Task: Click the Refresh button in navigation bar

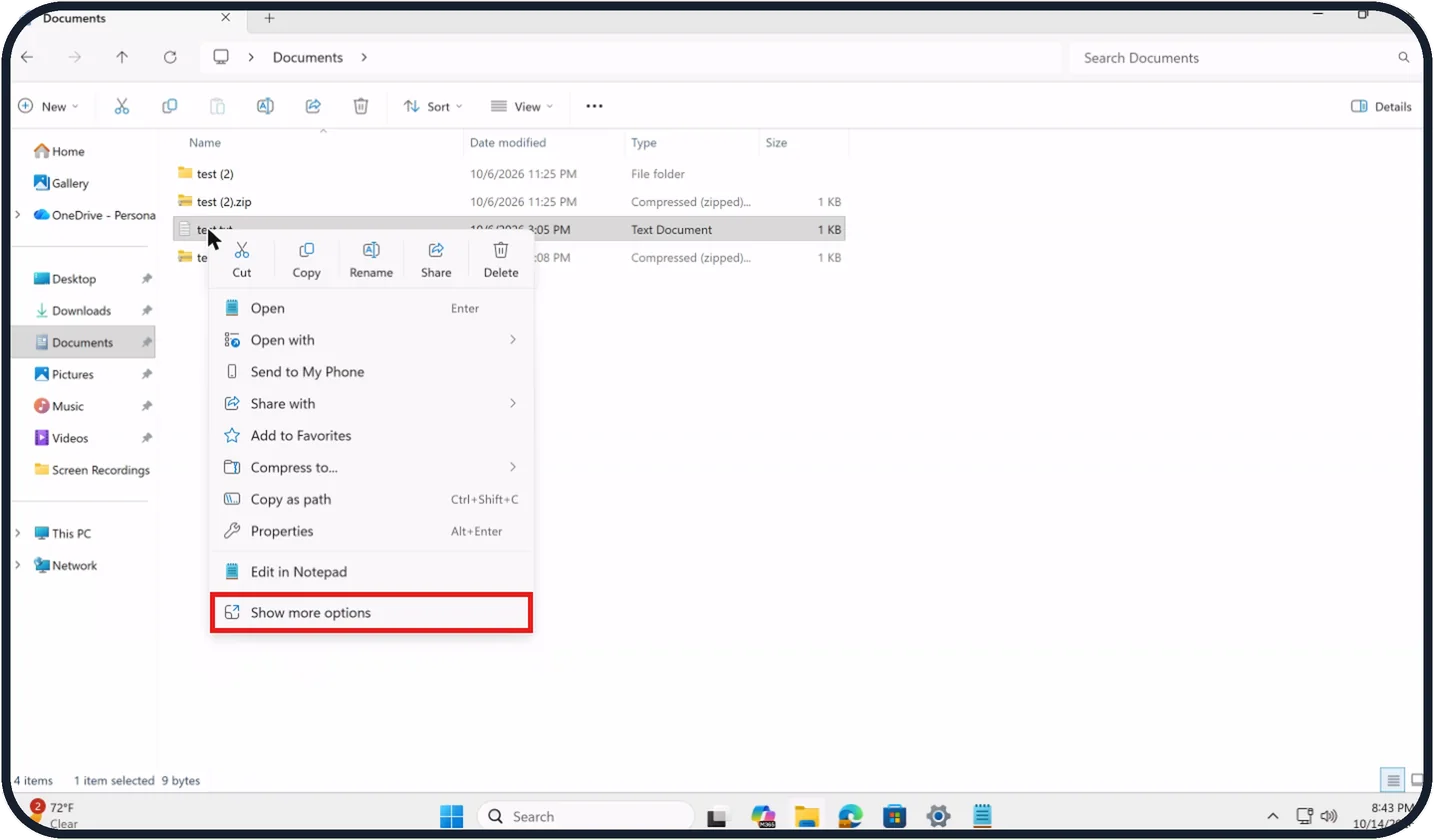Action: (170, 57)
